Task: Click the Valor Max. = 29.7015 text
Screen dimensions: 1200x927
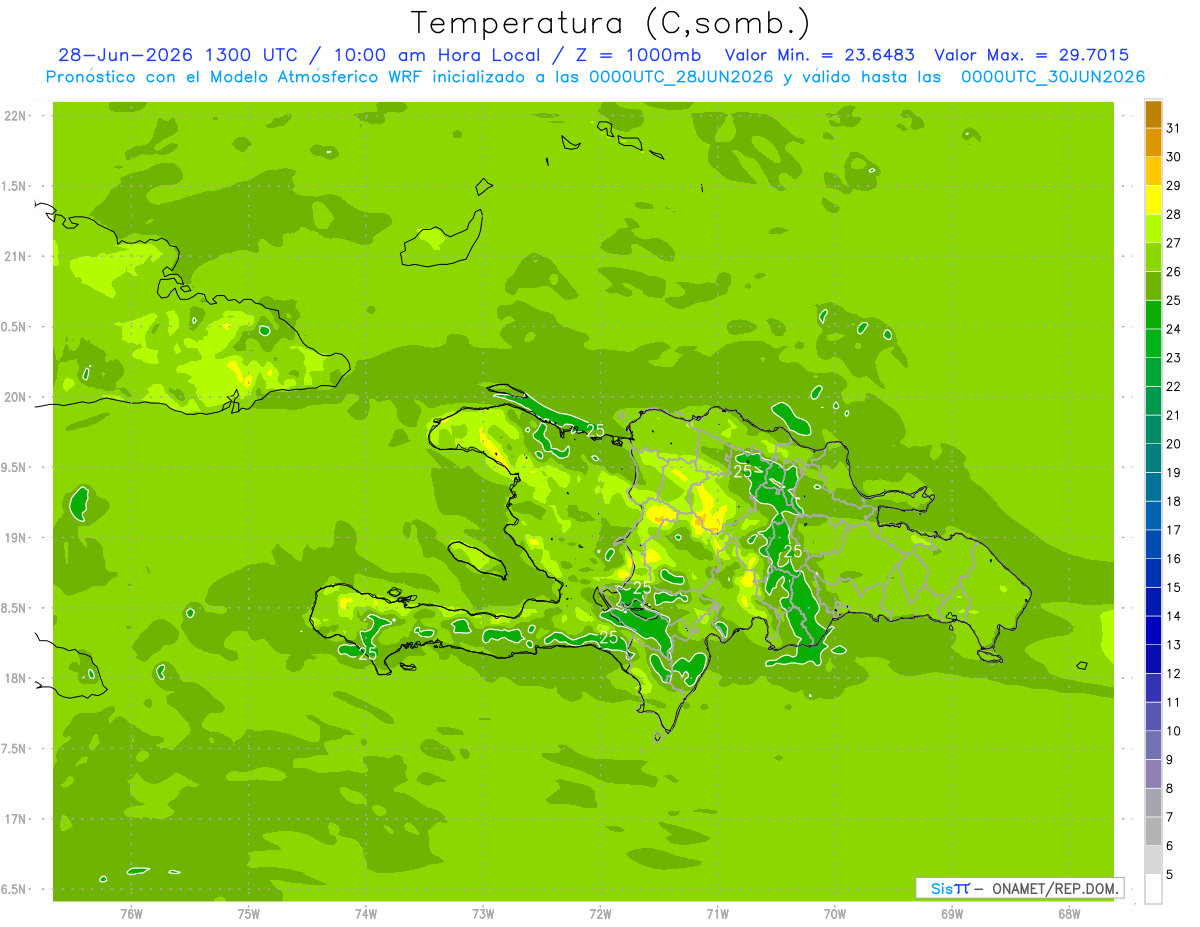Action: tap(1031, 55)
